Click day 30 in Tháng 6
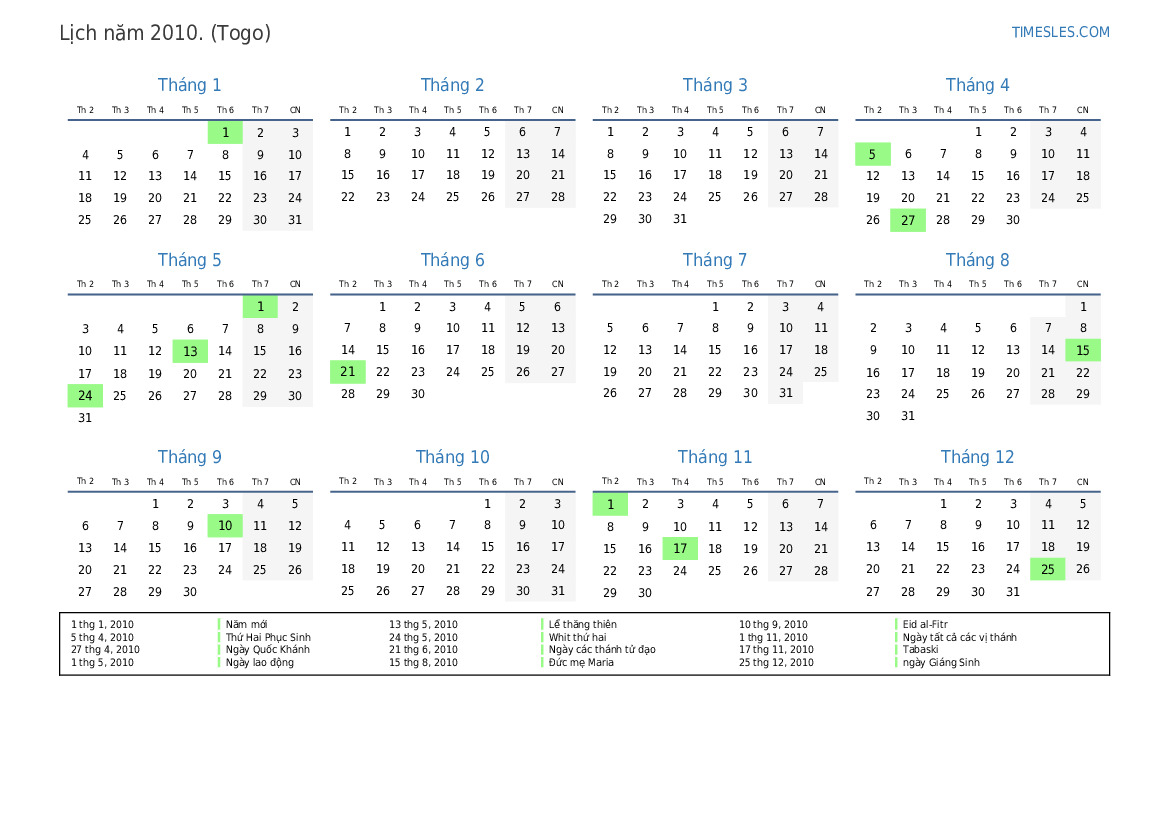The width and height of the screenshot is (1169, 827). pyautogui.click(x=418, y=394)
